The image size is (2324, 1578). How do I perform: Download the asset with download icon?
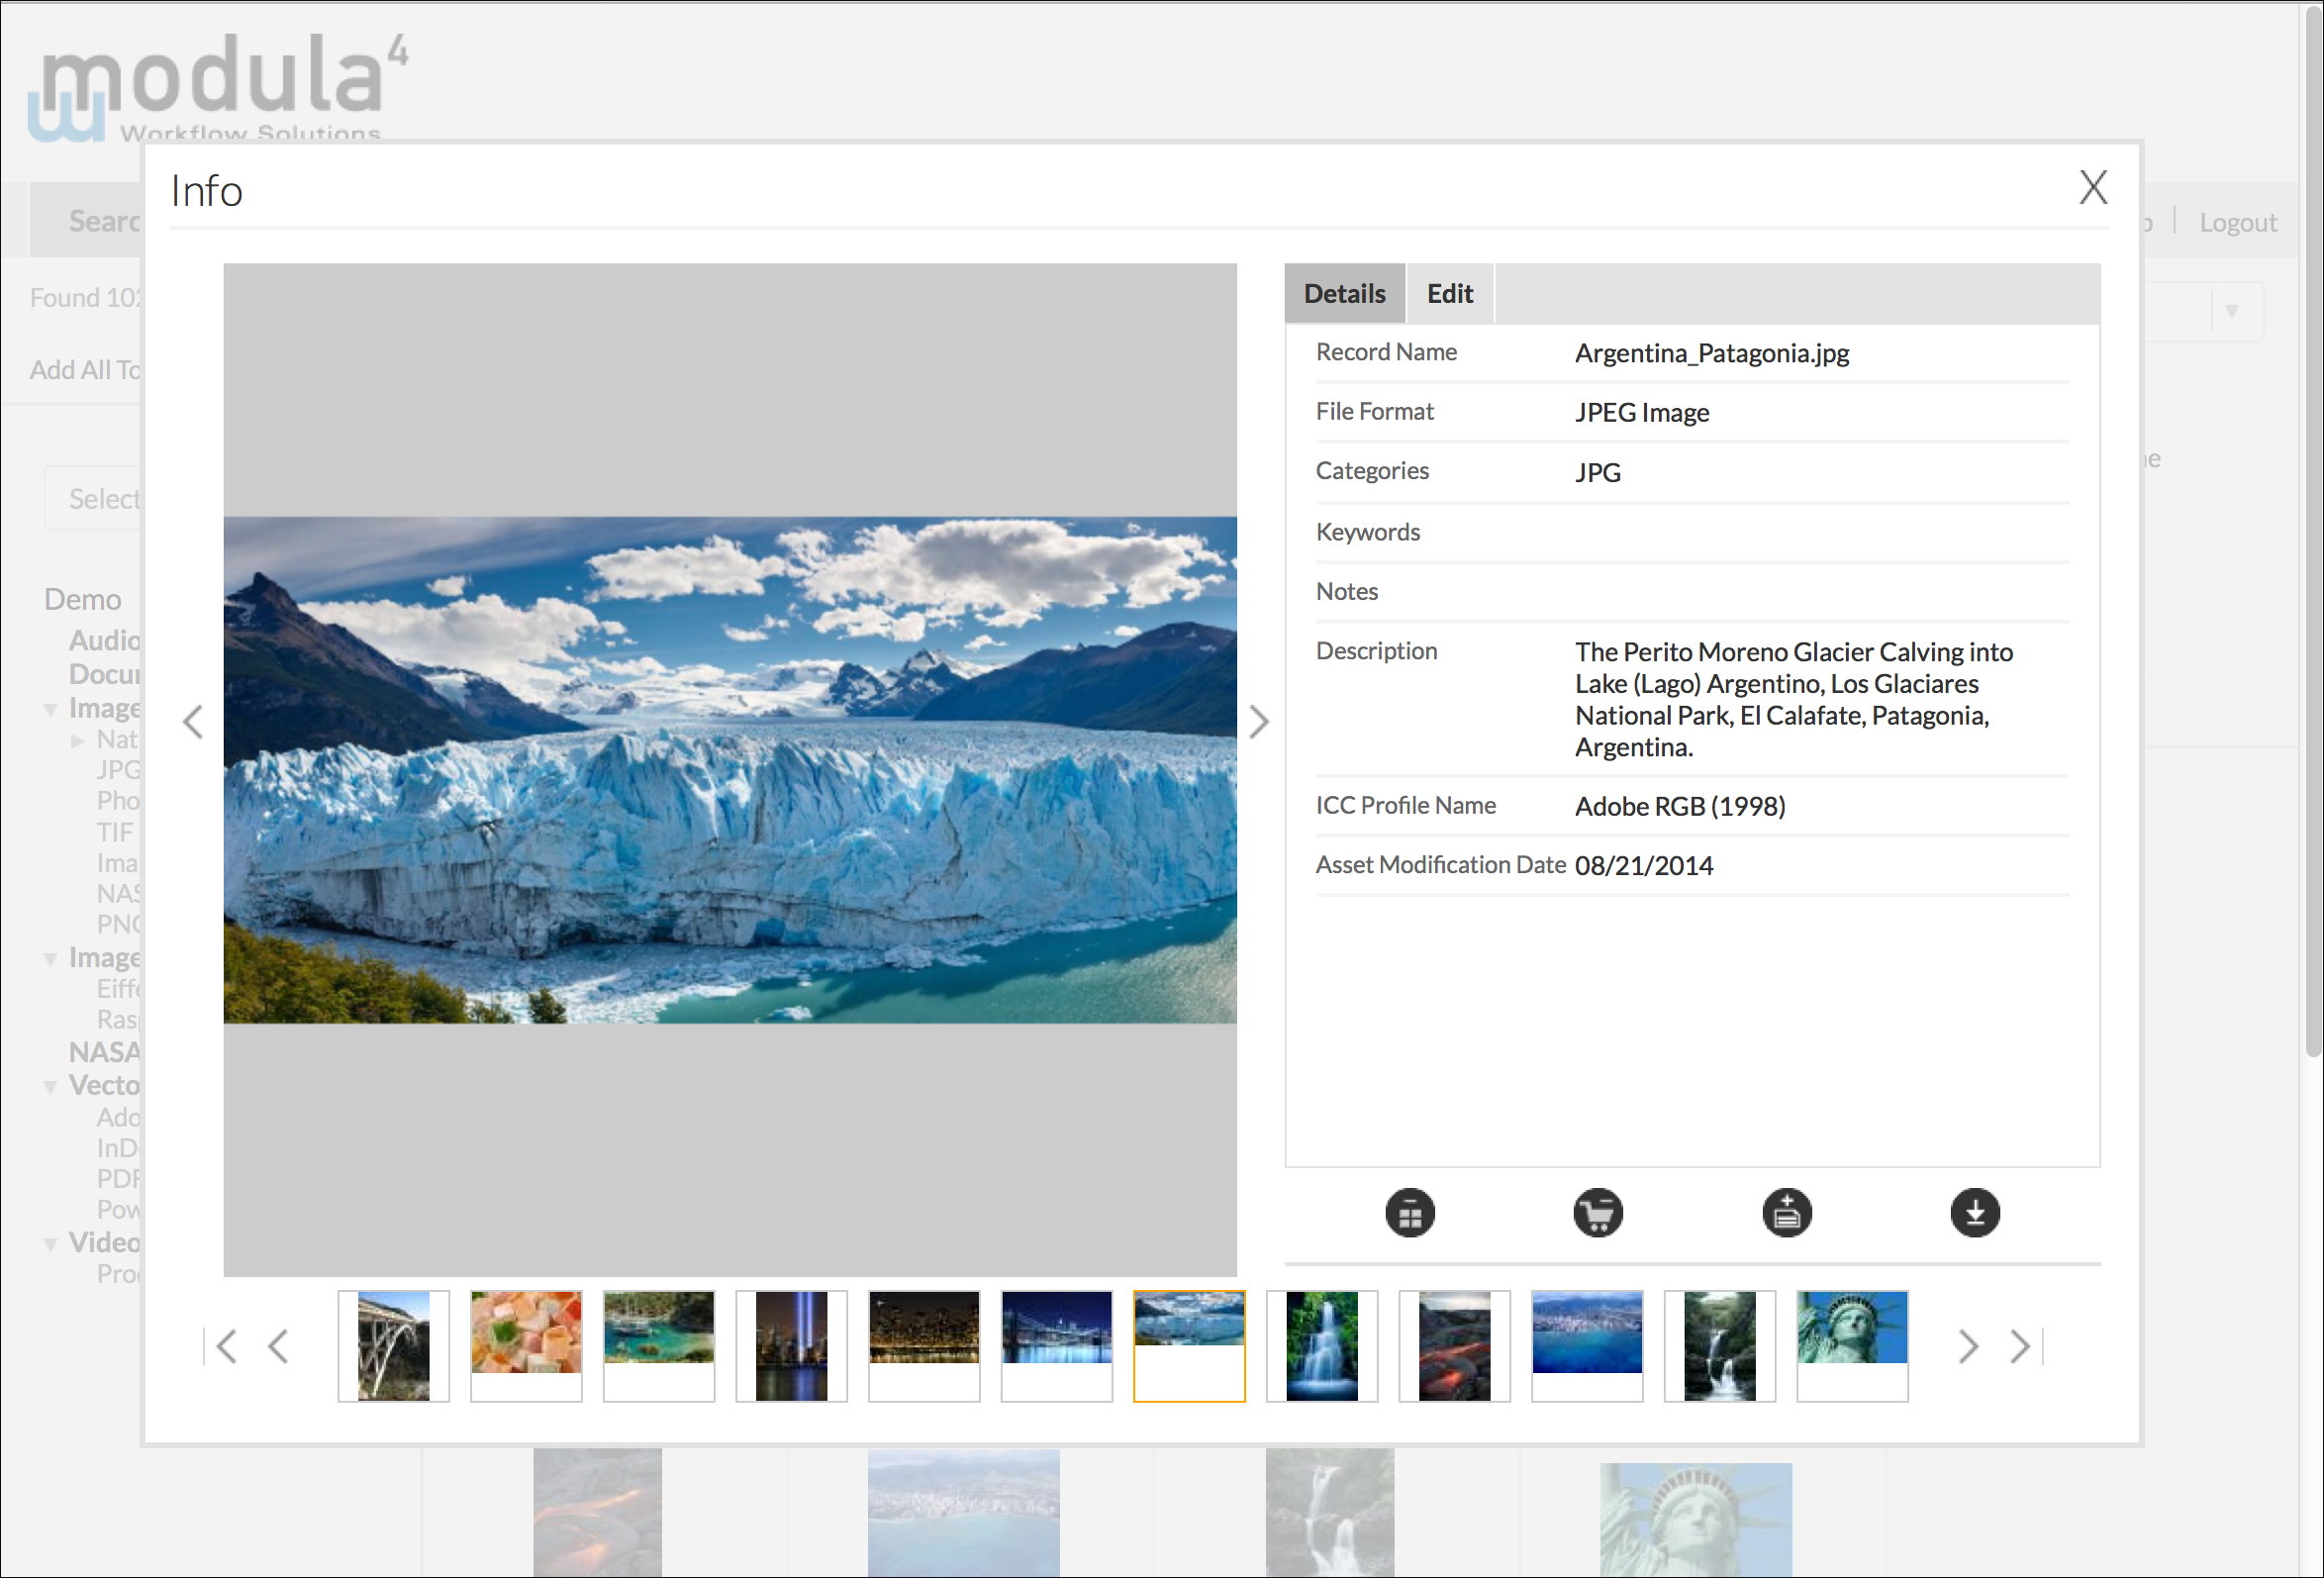pos(1974,1213)
